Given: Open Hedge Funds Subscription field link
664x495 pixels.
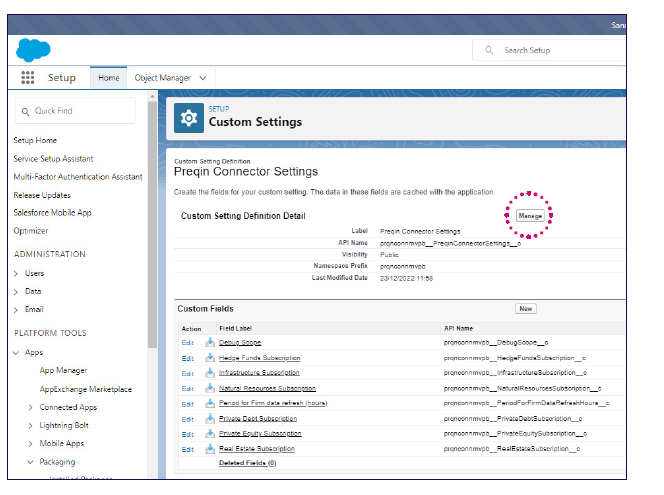Looking at the screenshot, I should point(260,358).
